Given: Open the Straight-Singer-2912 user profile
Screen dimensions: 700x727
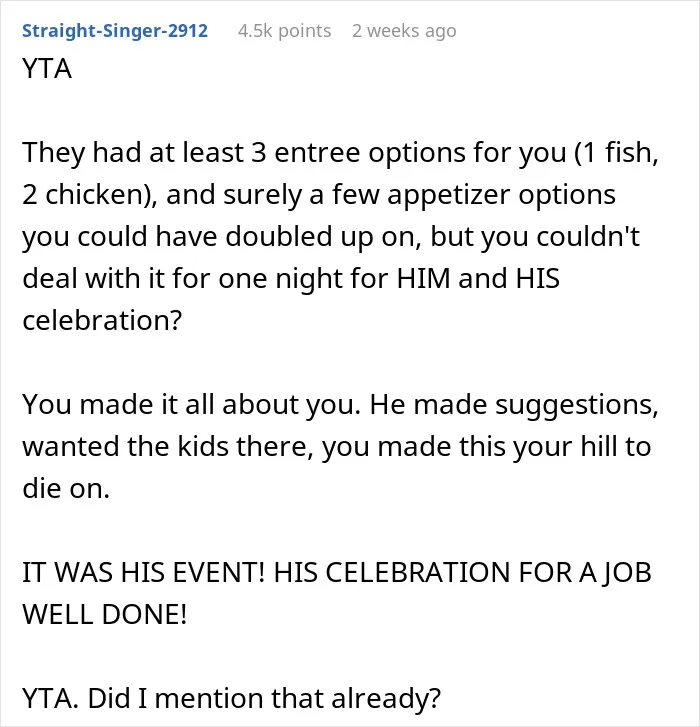Looking at the screenshot, I should click(115, 31).
